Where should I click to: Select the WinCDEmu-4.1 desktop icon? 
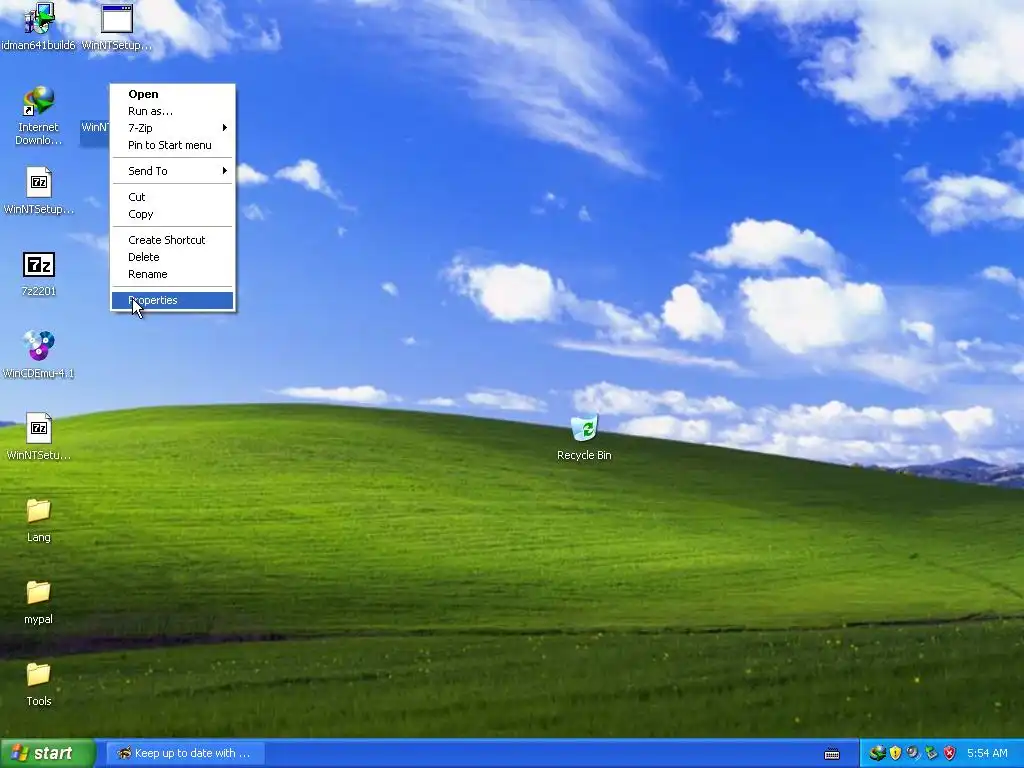[39, 355]
